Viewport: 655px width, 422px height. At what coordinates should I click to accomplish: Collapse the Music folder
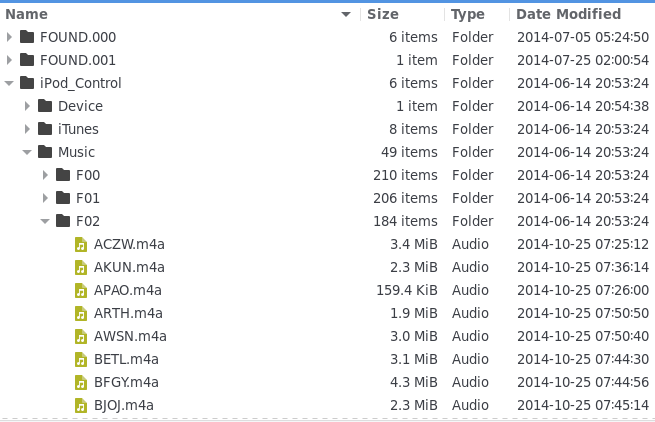pos(27,153)
